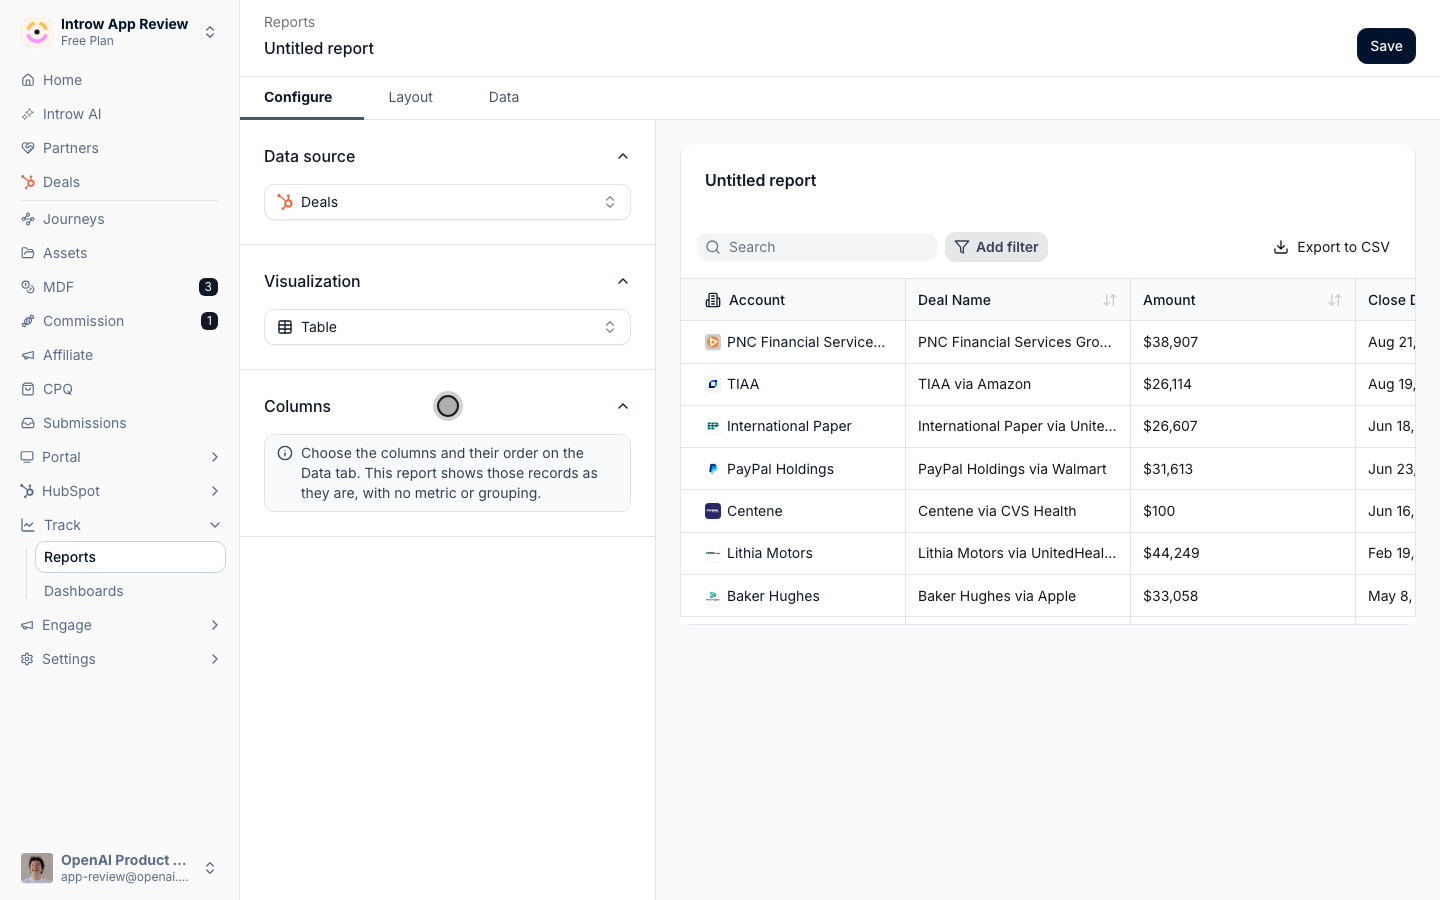The image size is (1440, 900).
Task: Click the $26,607 amount cell
Action: pyautogui.click(x=1243, y=426)
